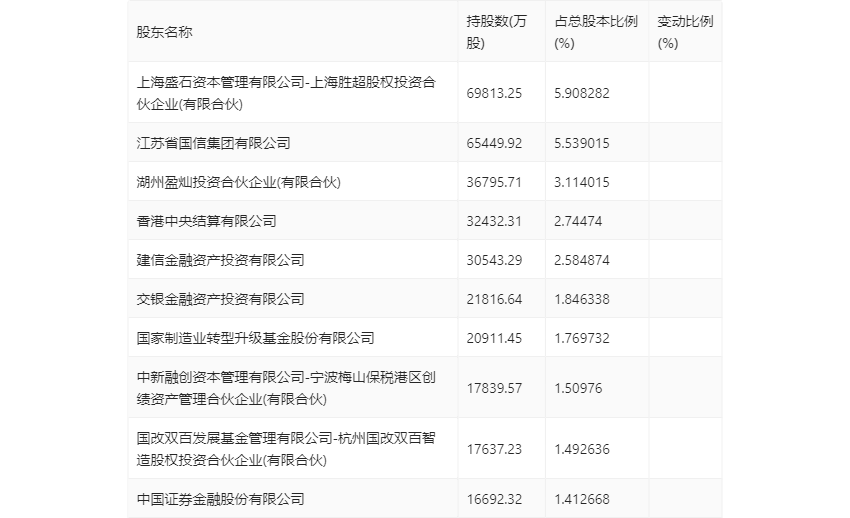The width and height of the screenshot is (850, 518).
Task: Select shareholder 上海盛石资本管理有限公司 row name
Action: [x=286, y=93]
